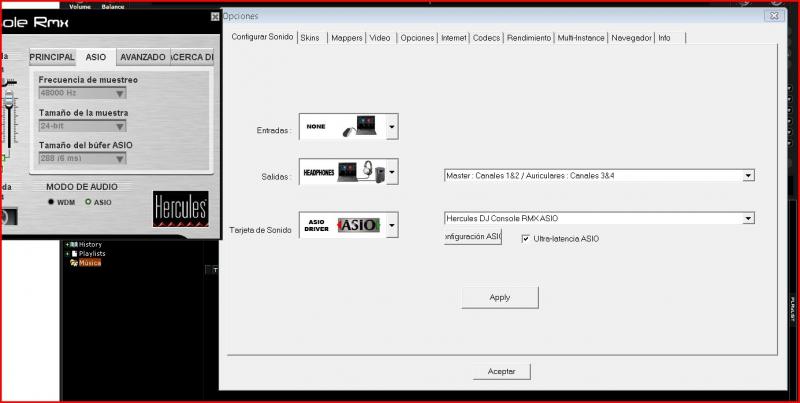Click the ASIO driver sound card icon

pyautogui.click(x=341, y=225)
